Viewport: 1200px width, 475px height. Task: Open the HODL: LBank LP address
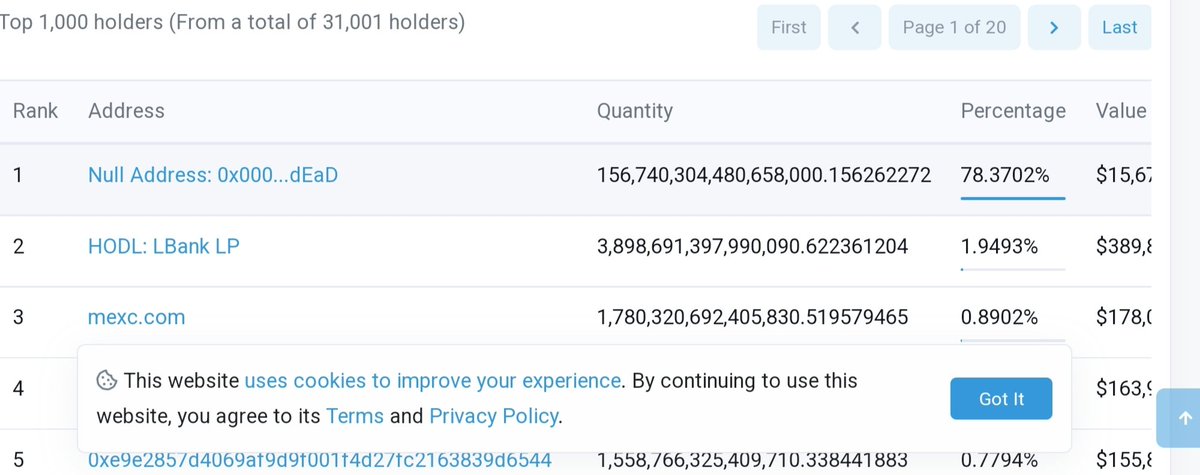pyautogui.click(x=164, y=246)
